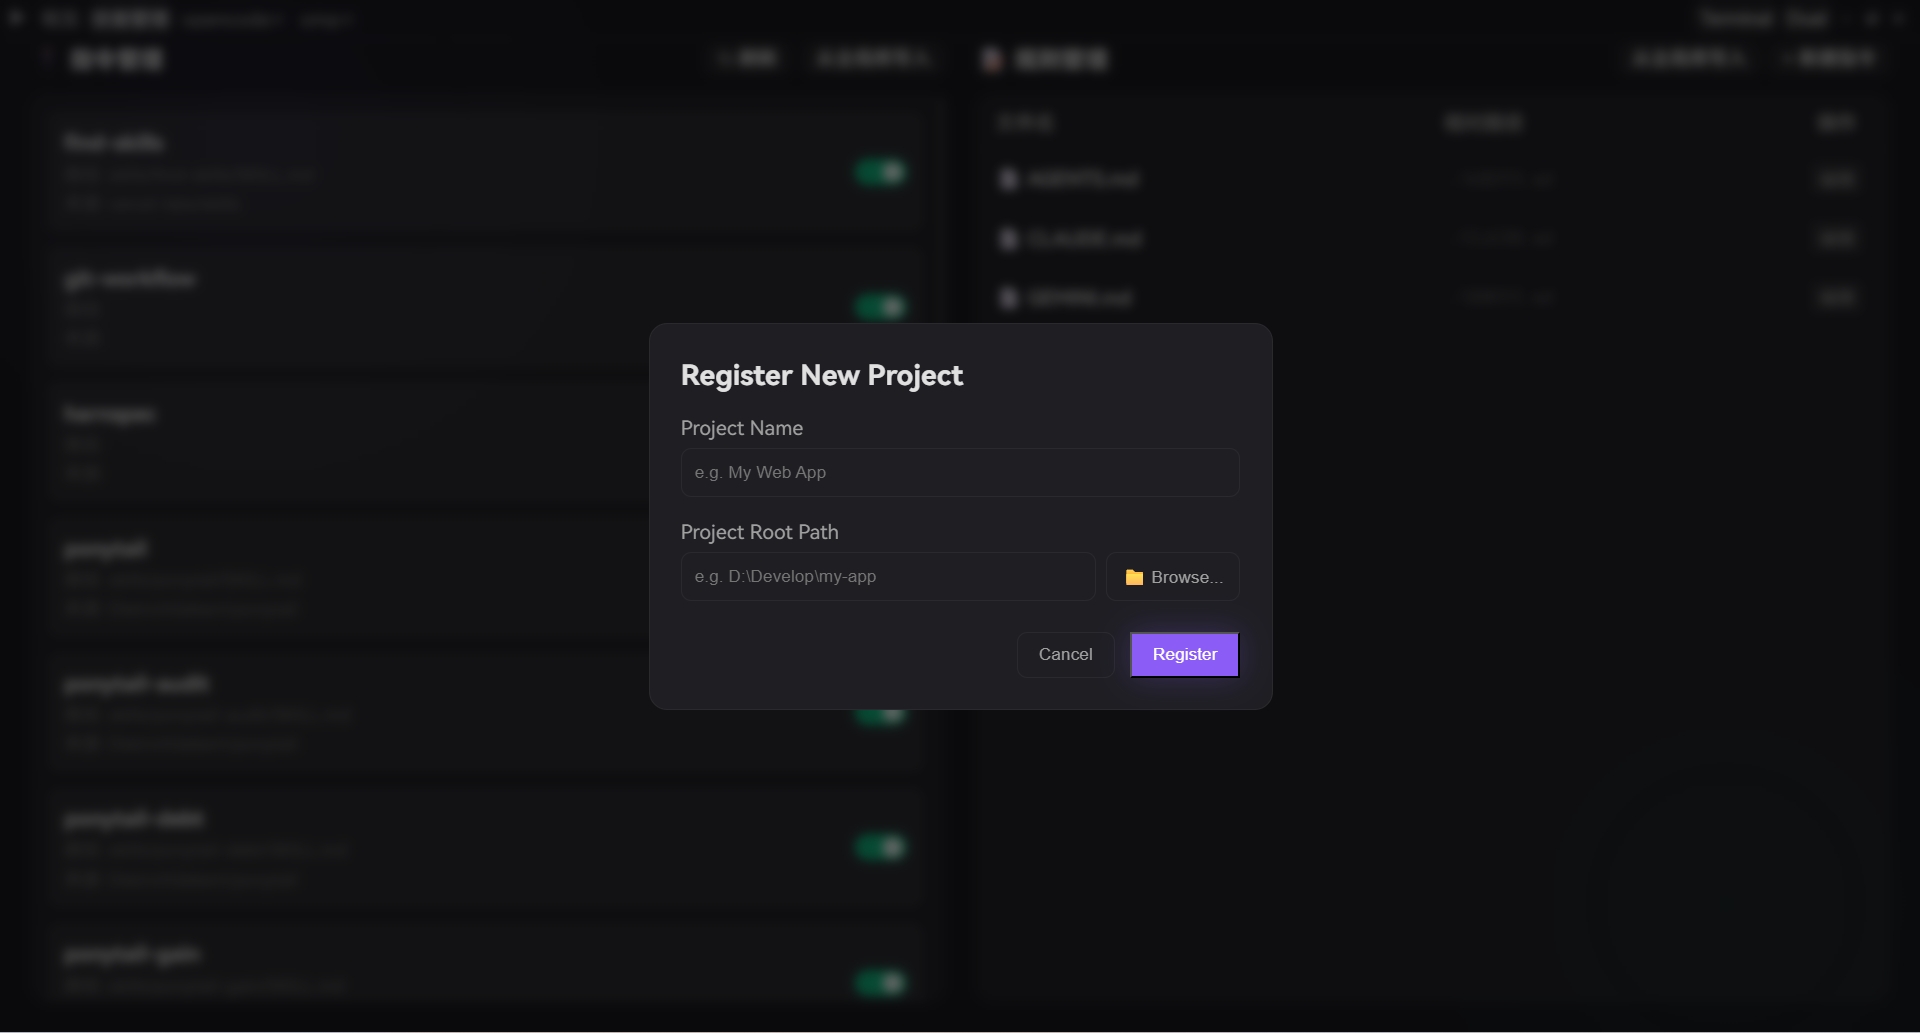Click the file icon beside AGENTS.md
The width and height of the screenshot is (1920, 1033).
1008,179
